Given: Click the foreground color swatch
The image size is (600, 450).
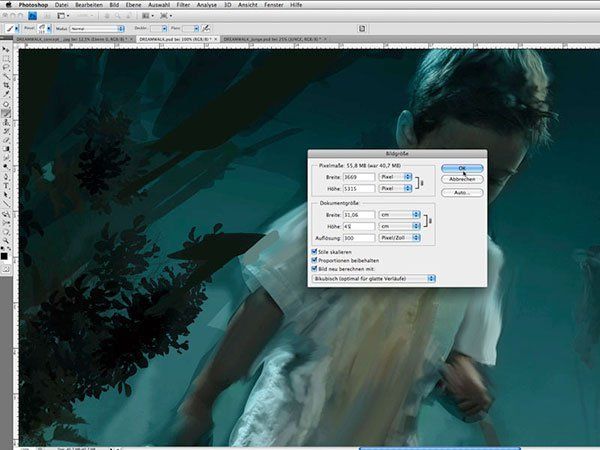Looking at the screenshot, I should coord(4,256).
